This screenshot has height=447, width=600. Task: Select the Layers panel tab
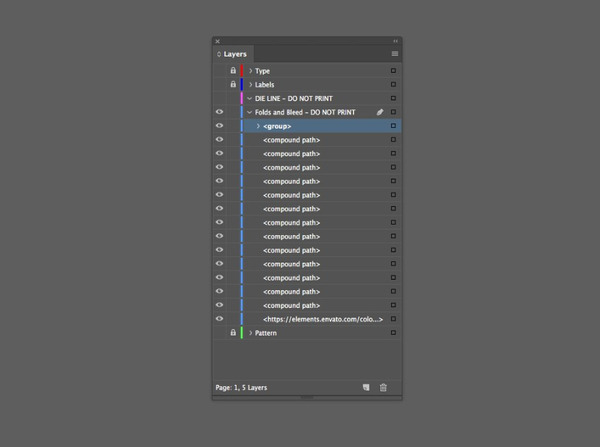233,54
